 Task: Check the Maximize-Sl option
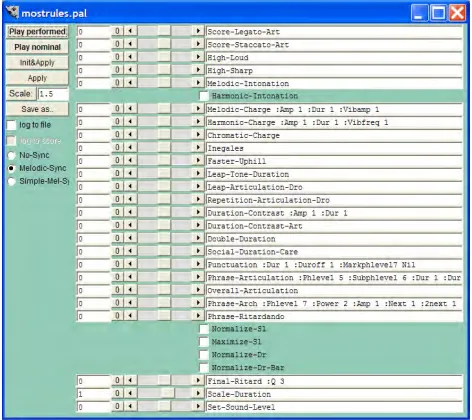[204, 342]
